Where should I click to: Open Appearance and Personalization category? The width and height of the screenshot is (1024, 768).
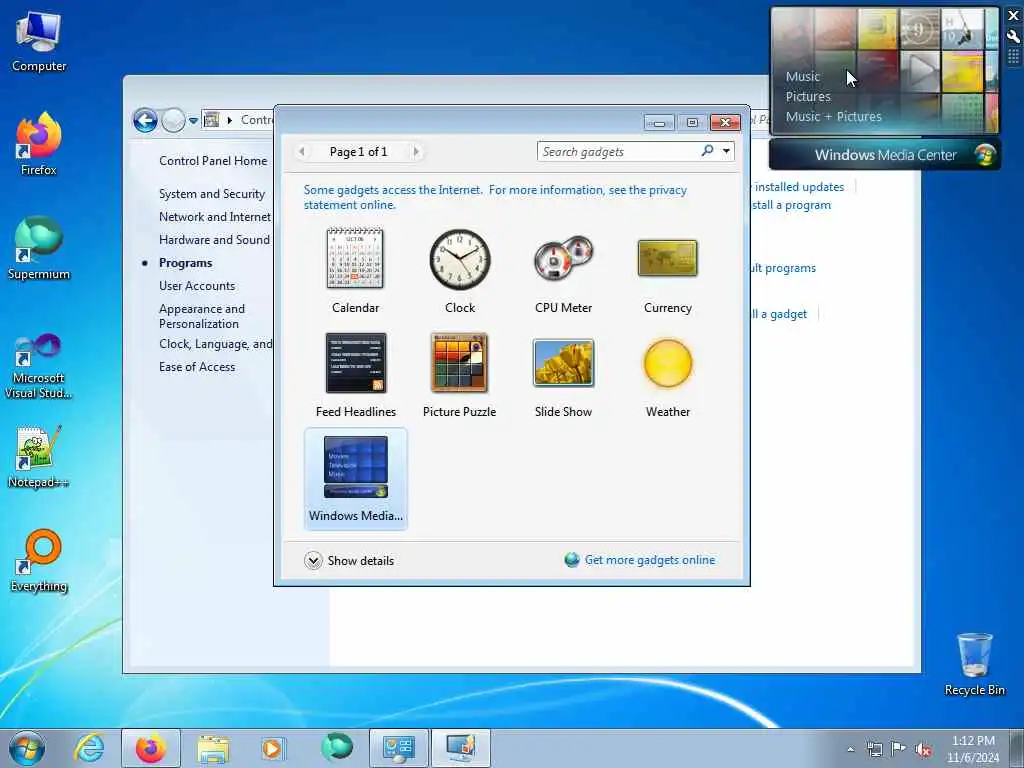(x=202, y=316)
